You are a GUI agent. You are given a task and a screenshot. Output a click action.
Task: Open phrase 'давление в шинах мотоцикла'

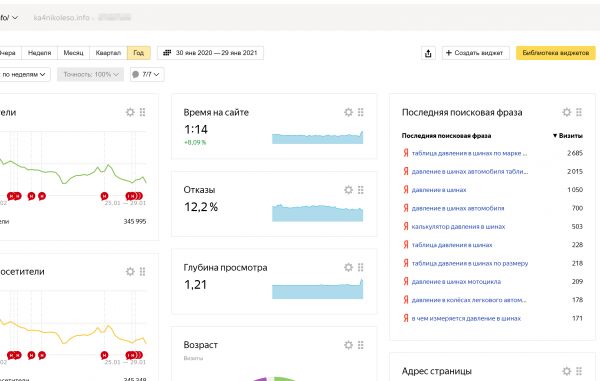[x=456, y=282]
